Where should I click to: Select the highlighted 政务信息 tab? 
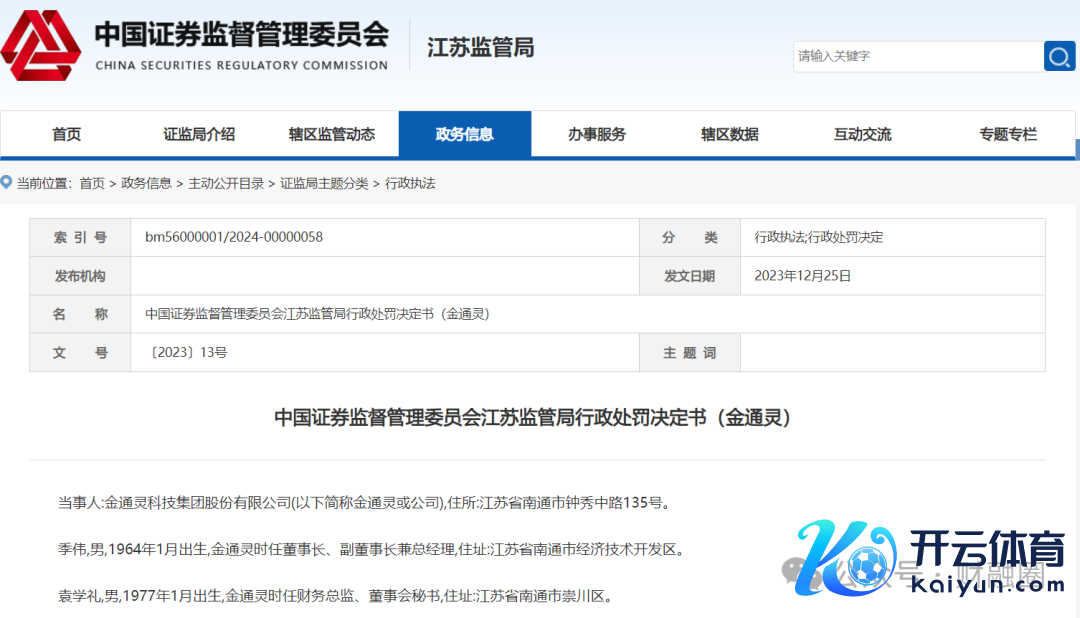click(x=465, y=134)
